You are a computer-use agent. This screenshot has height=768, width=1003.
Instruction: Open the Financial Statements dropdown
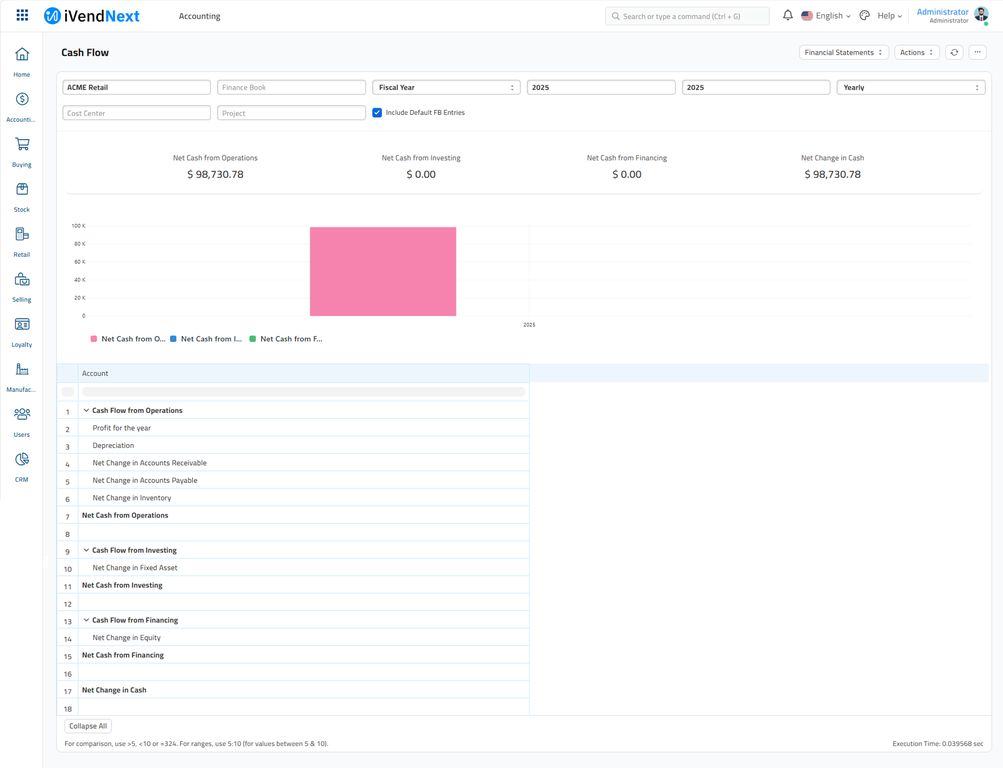(844, 52)
